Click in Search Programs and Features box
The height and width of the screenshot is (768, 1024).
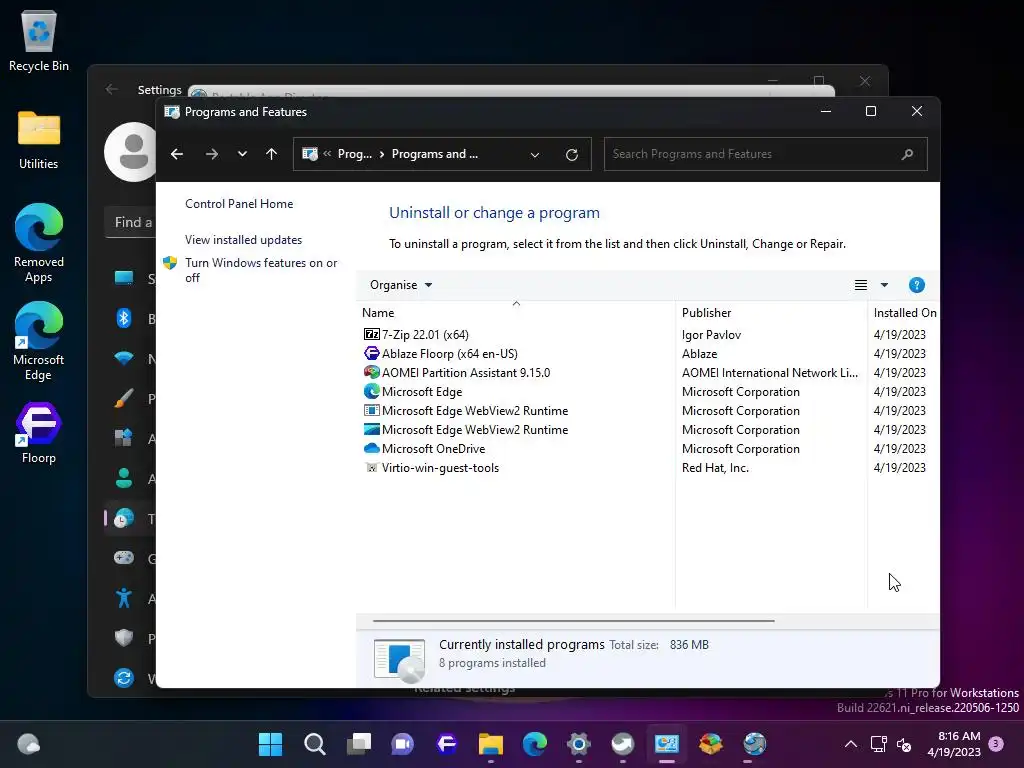(x=765, y=154)
